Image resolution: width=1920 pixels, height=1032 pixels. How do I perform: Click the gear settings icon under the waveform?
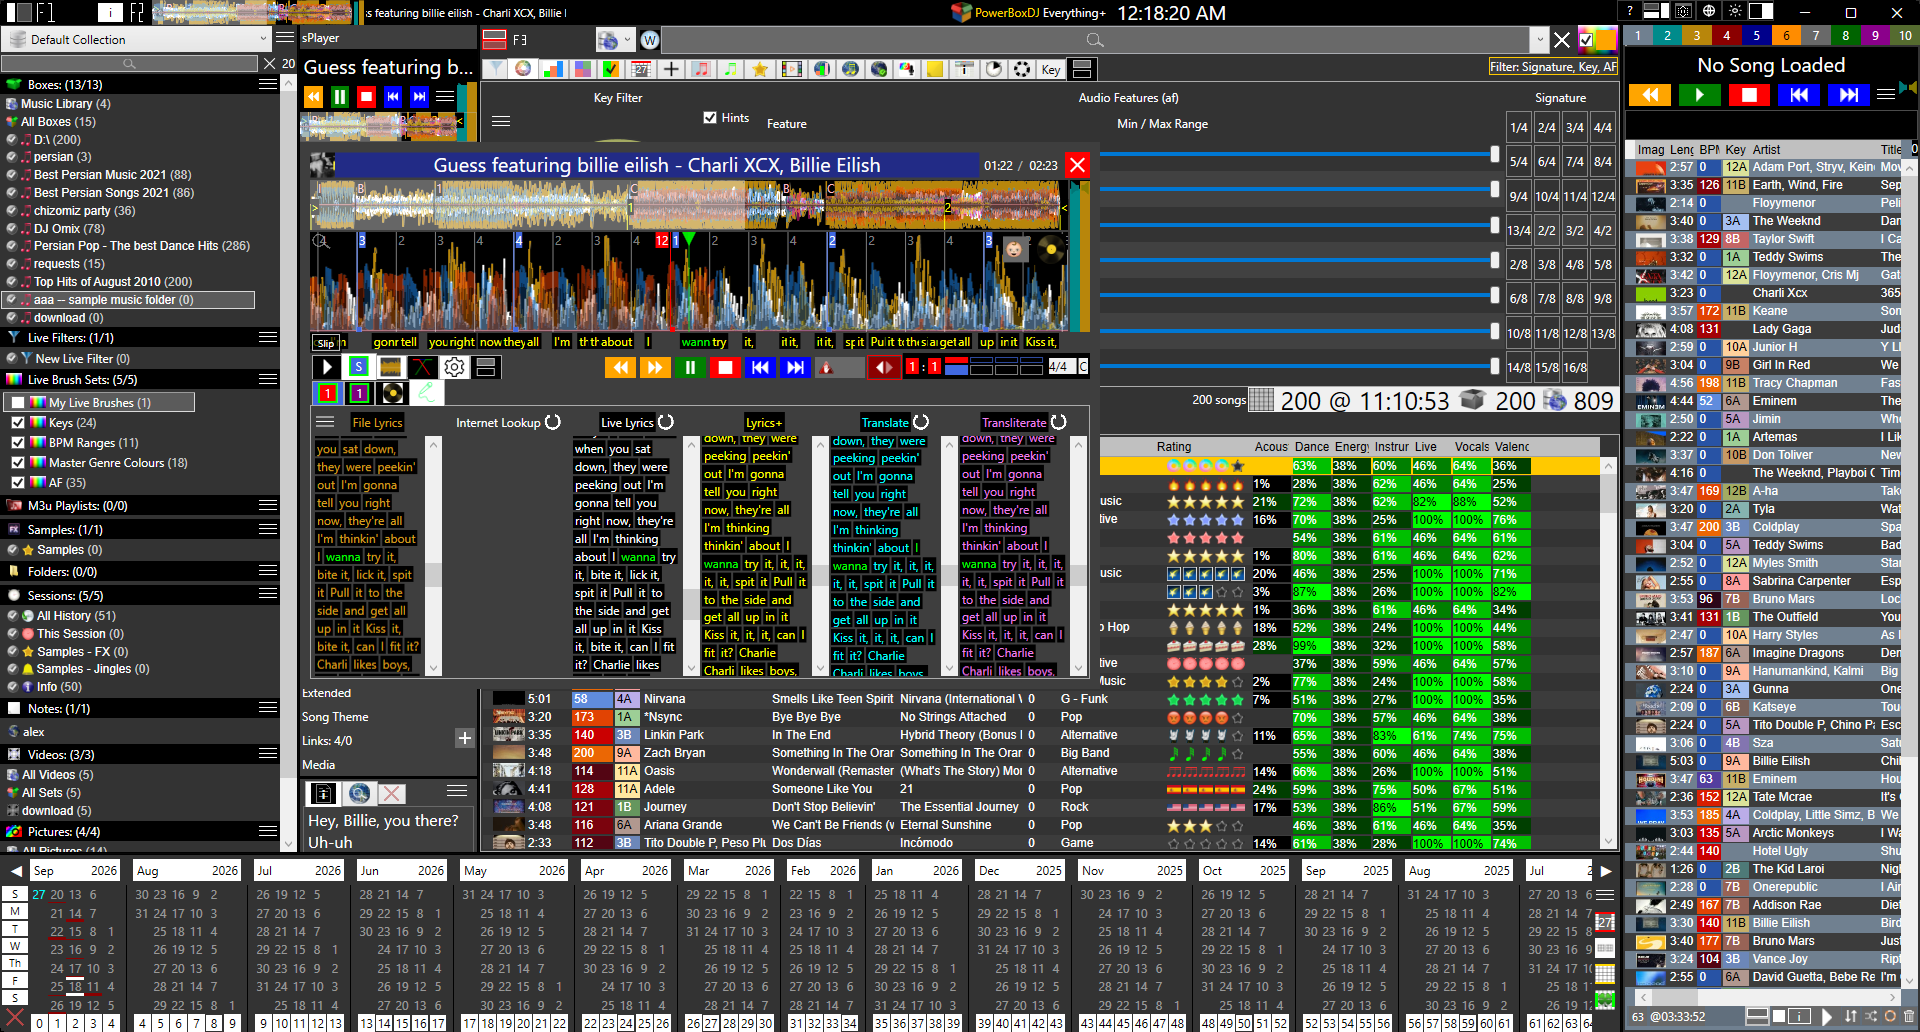pyautogui.click(x=454, y=367)
